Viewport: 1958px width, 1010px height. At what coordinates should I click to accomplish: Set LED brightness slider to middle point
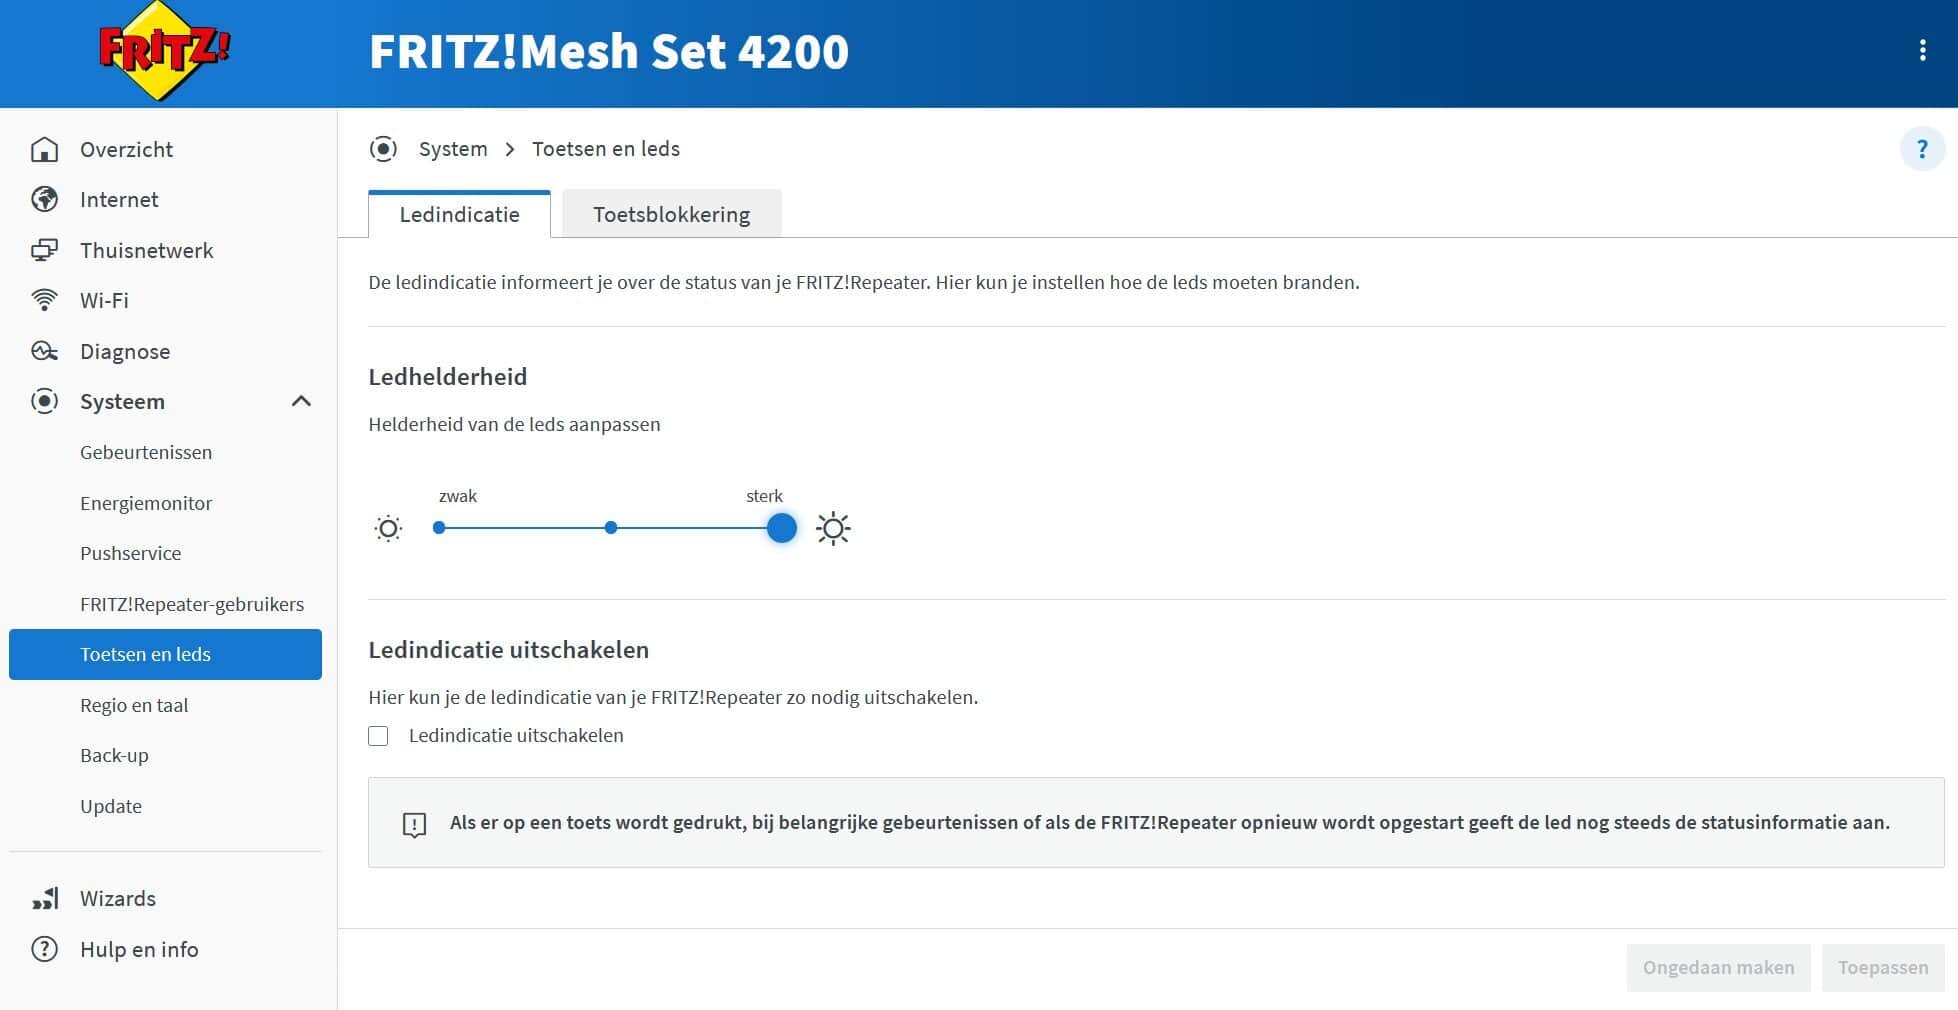(611, 528)
